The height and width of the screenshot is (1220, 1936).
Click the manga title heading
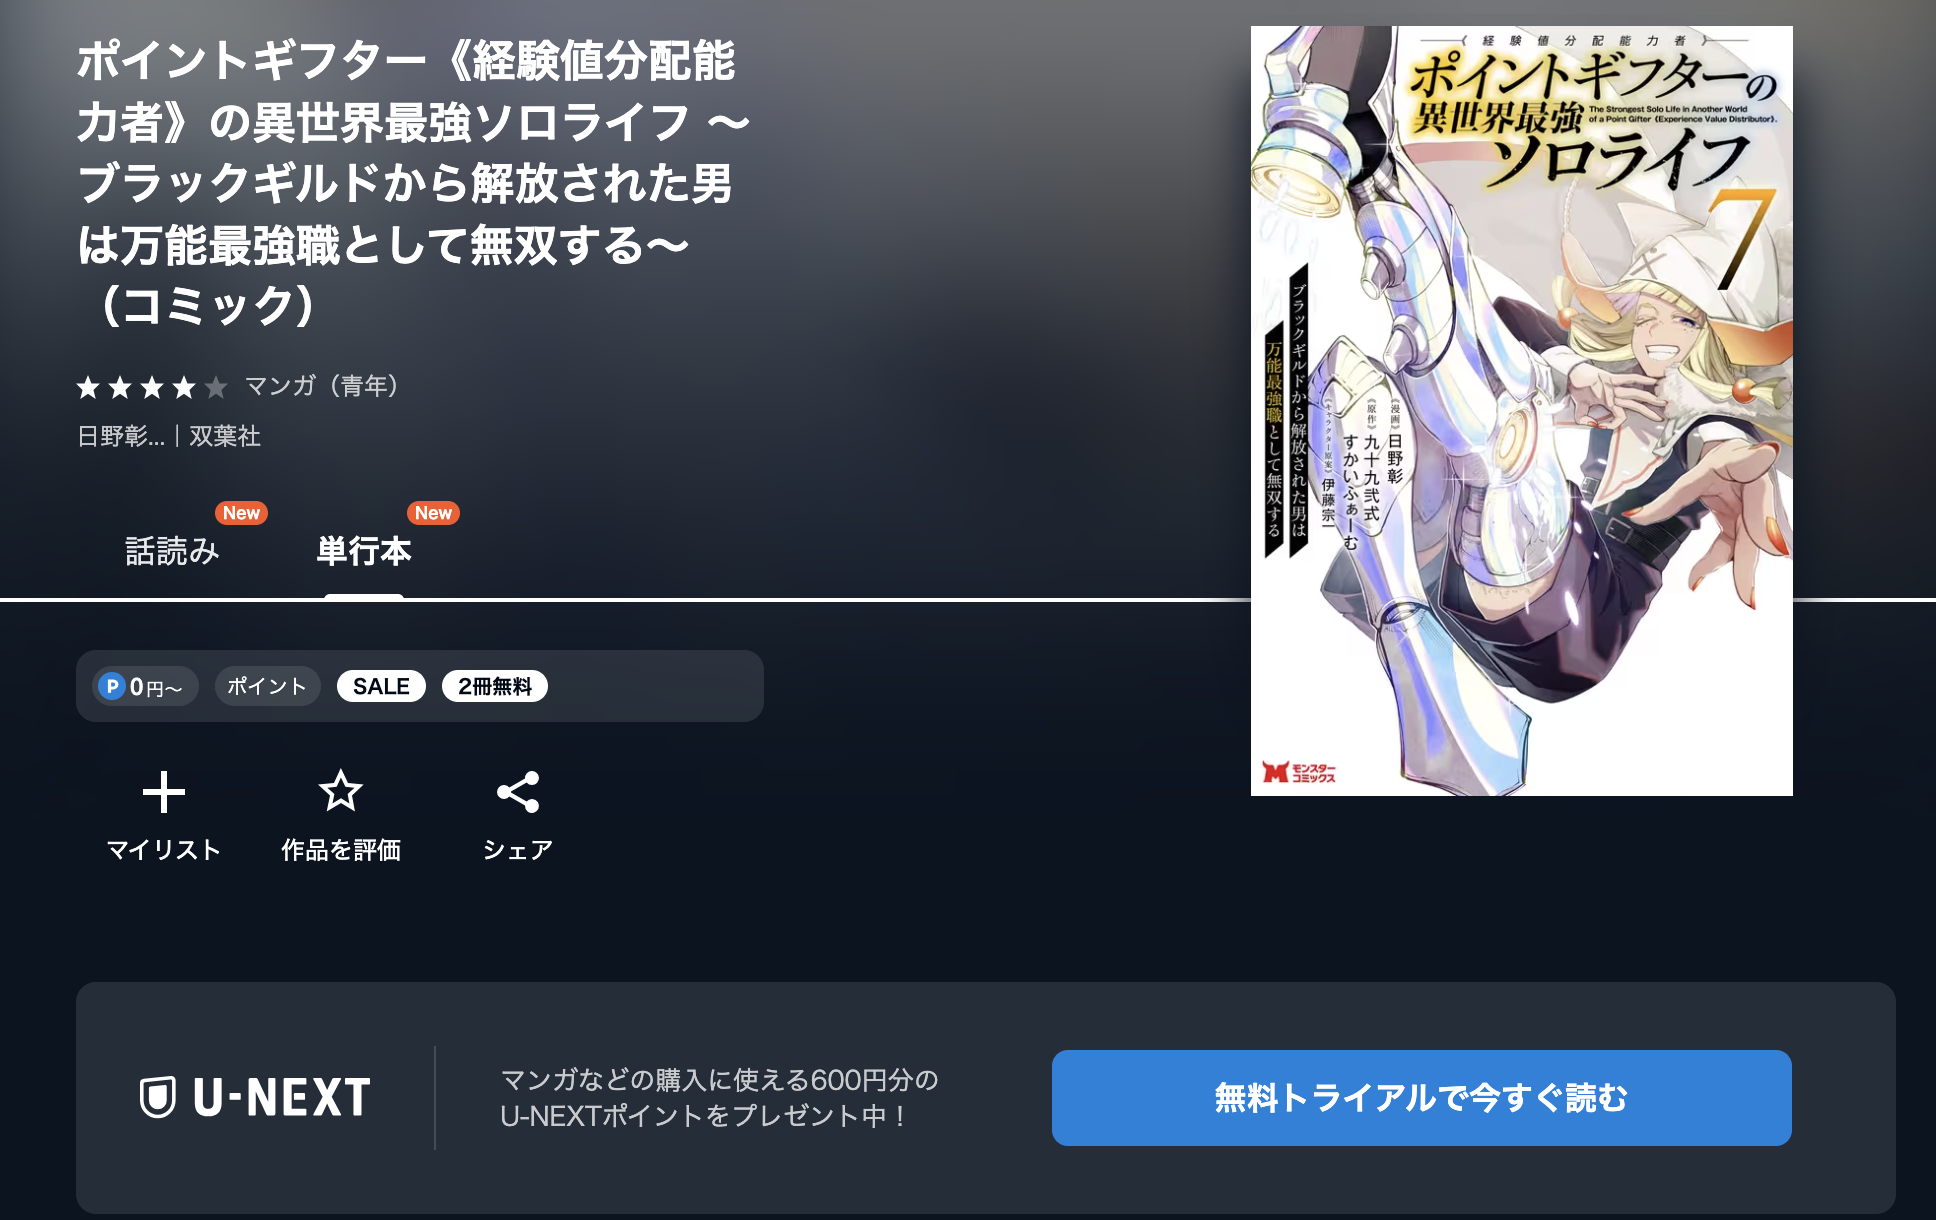[414, 183]
